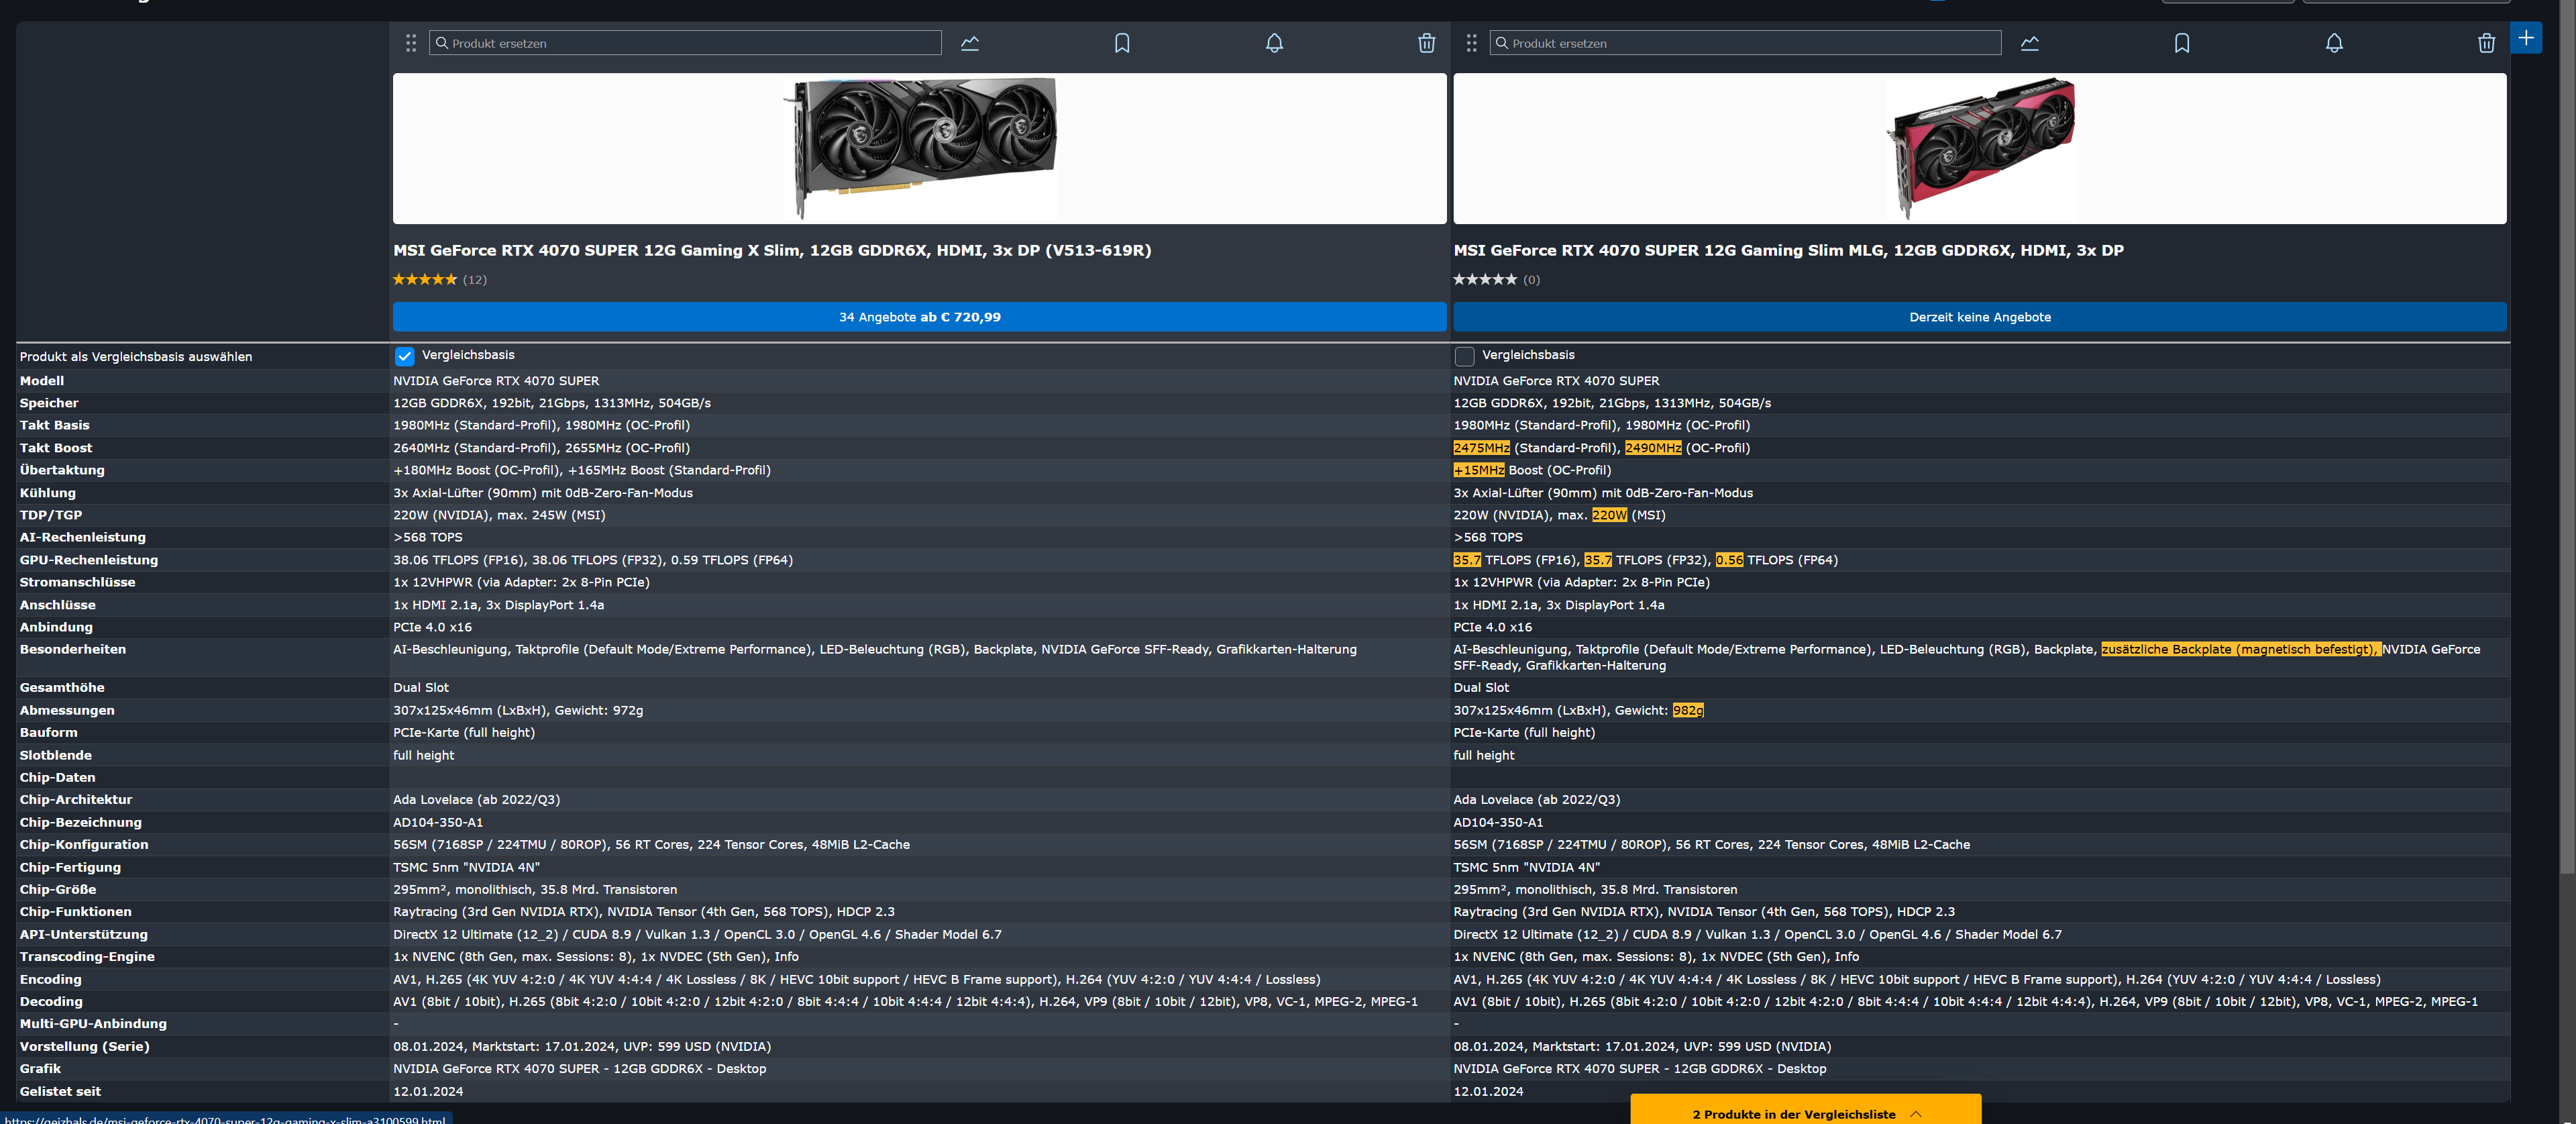Open MSI Gaming X Slim product title link
The width and height of the screenshot is (2576, 1124).
coord(771,250)
